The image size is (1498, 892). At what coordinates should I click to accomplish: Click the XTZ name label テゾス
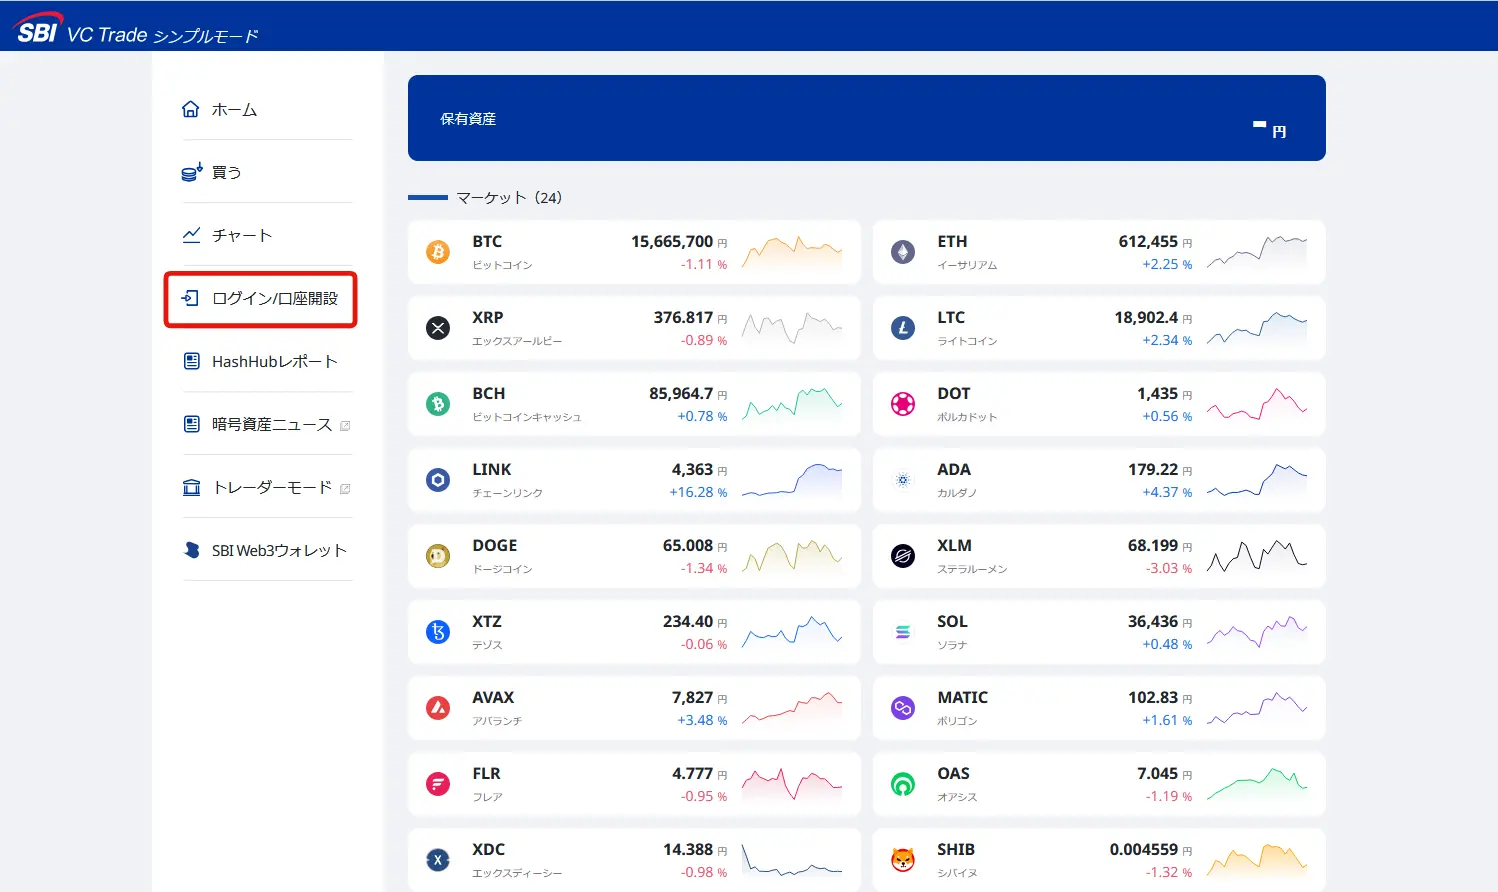(487, 645)
